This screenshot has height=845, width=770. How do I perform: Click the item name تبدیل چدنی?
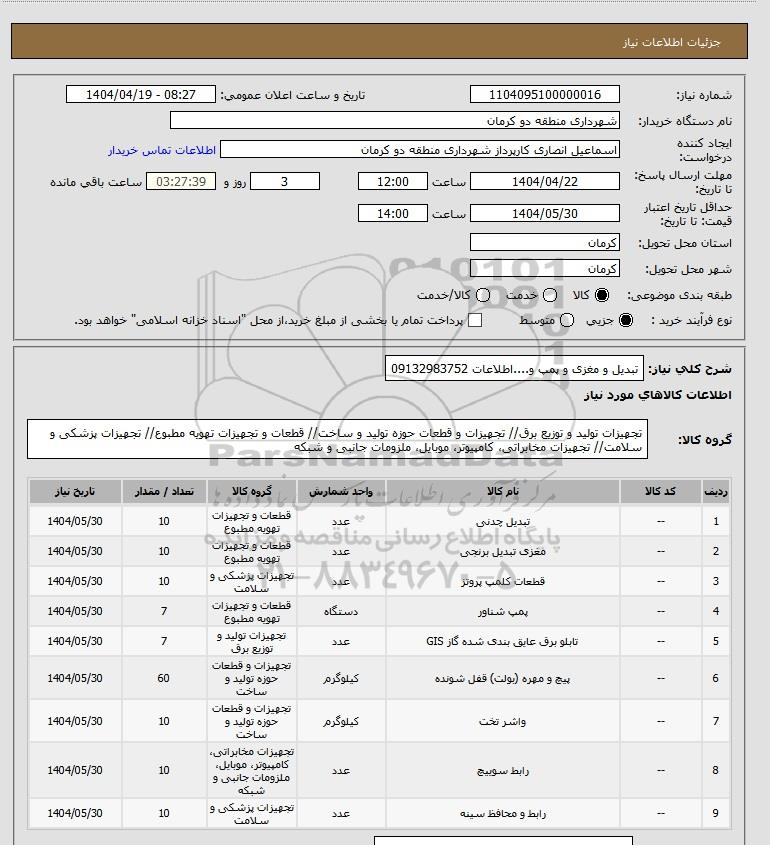pos(503,522)
